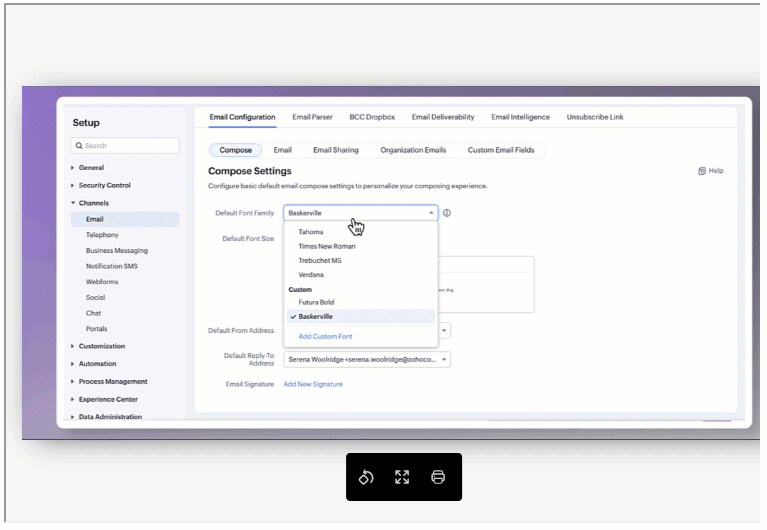Click the Help icon in Compose Settings
The image size is (767, 530).
(x=701, y=171)
